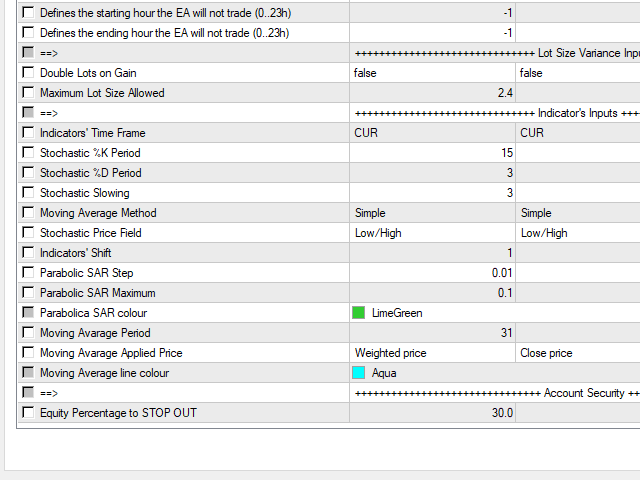Enable Equity Percentage to STOP OUT checkbox
Image resolution: width=640 pixels, height=480 pixels.
pos(27,413)
